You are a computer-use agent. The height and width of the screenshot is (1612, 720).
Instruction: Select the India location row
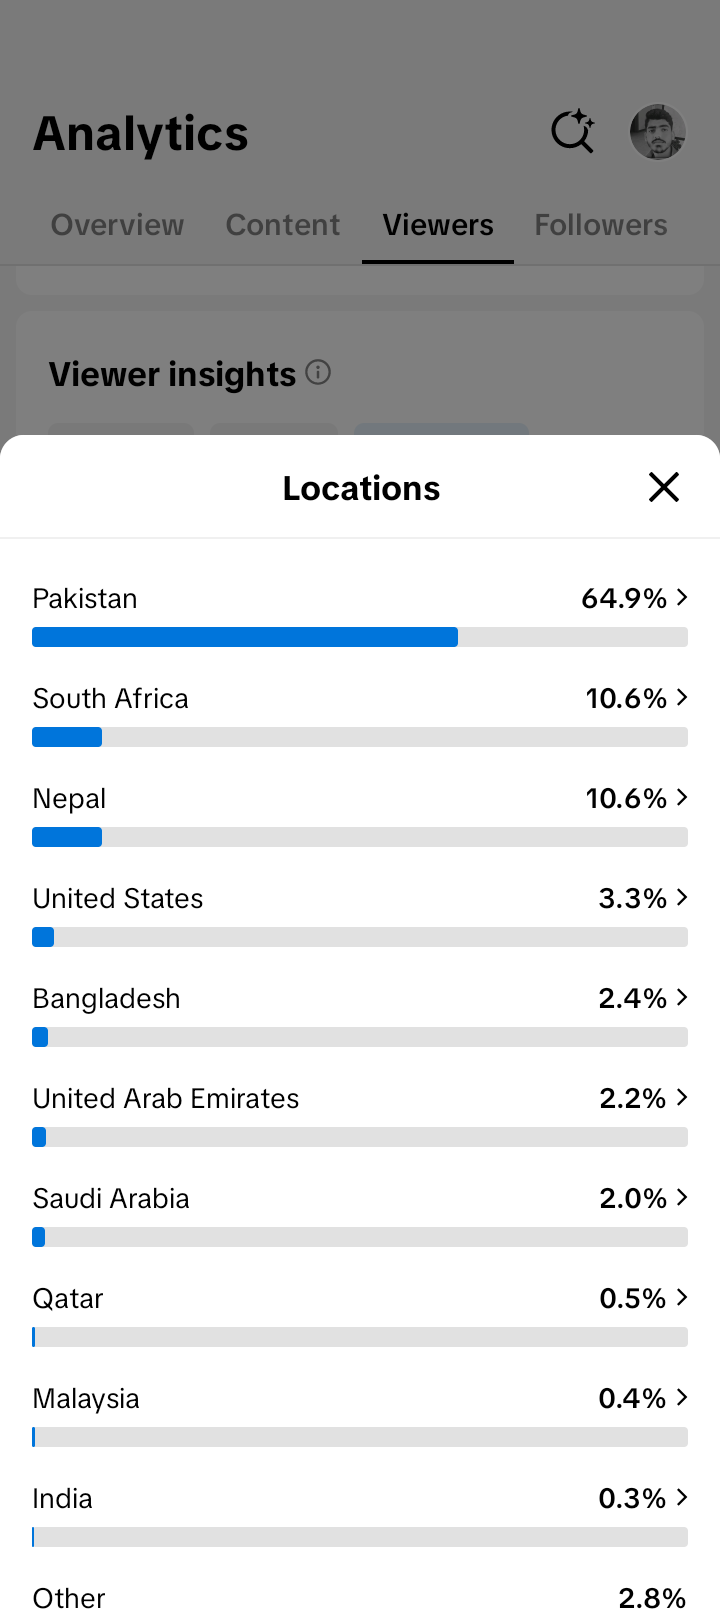tap(360, 1514)
